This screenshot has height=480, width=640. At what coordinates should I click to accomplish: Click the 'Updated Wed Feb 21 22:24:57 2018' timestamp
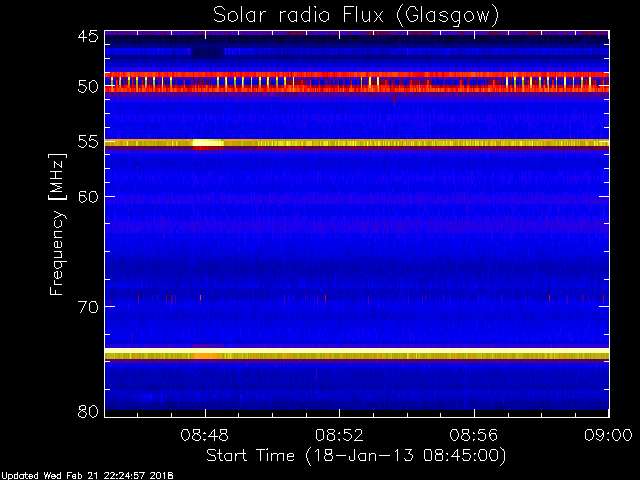[x=87, y=476]
